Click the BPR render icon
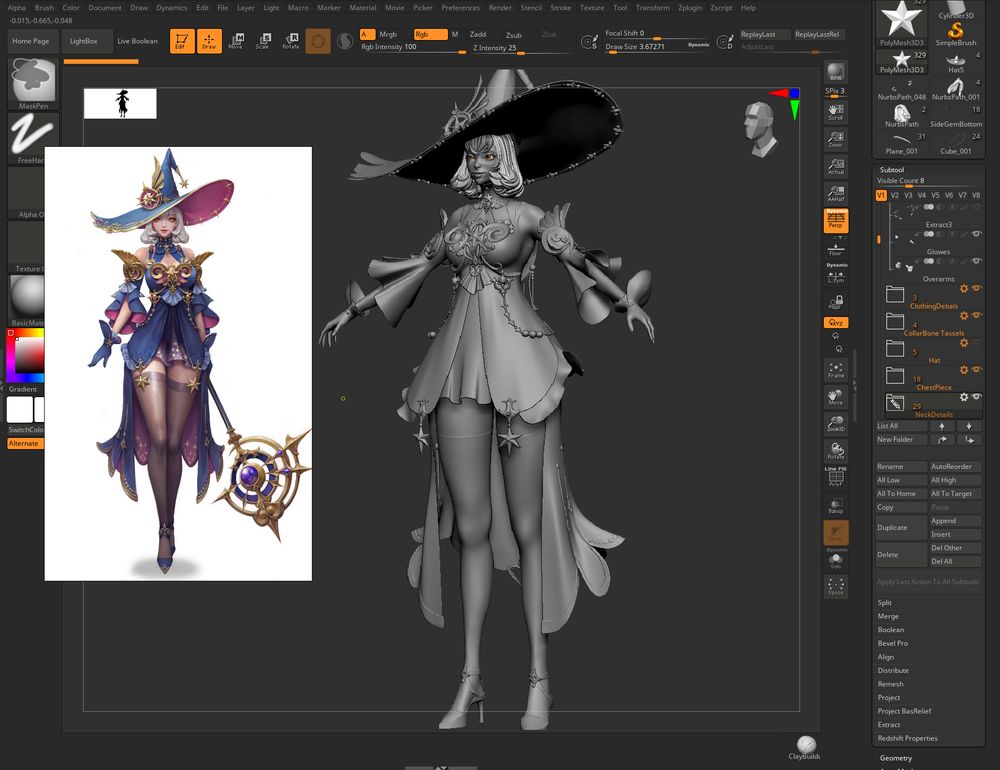Screen dimensions: 1000x770 point(835,72)
